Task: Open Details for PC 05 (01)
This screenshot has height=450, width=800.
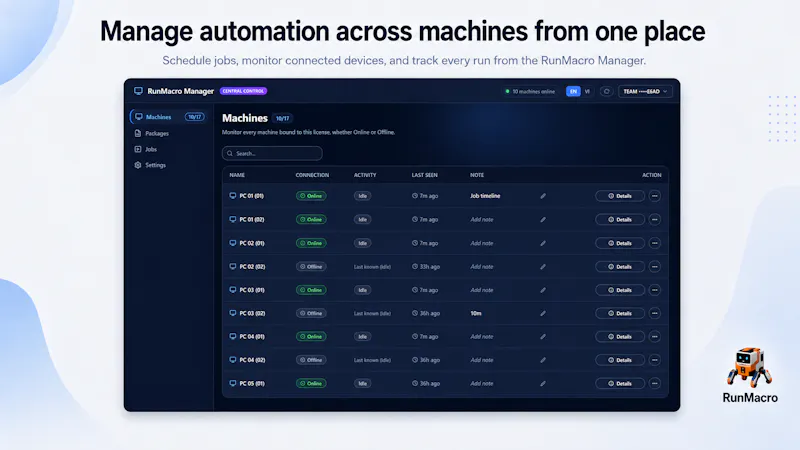Action: tap(619, 384)
